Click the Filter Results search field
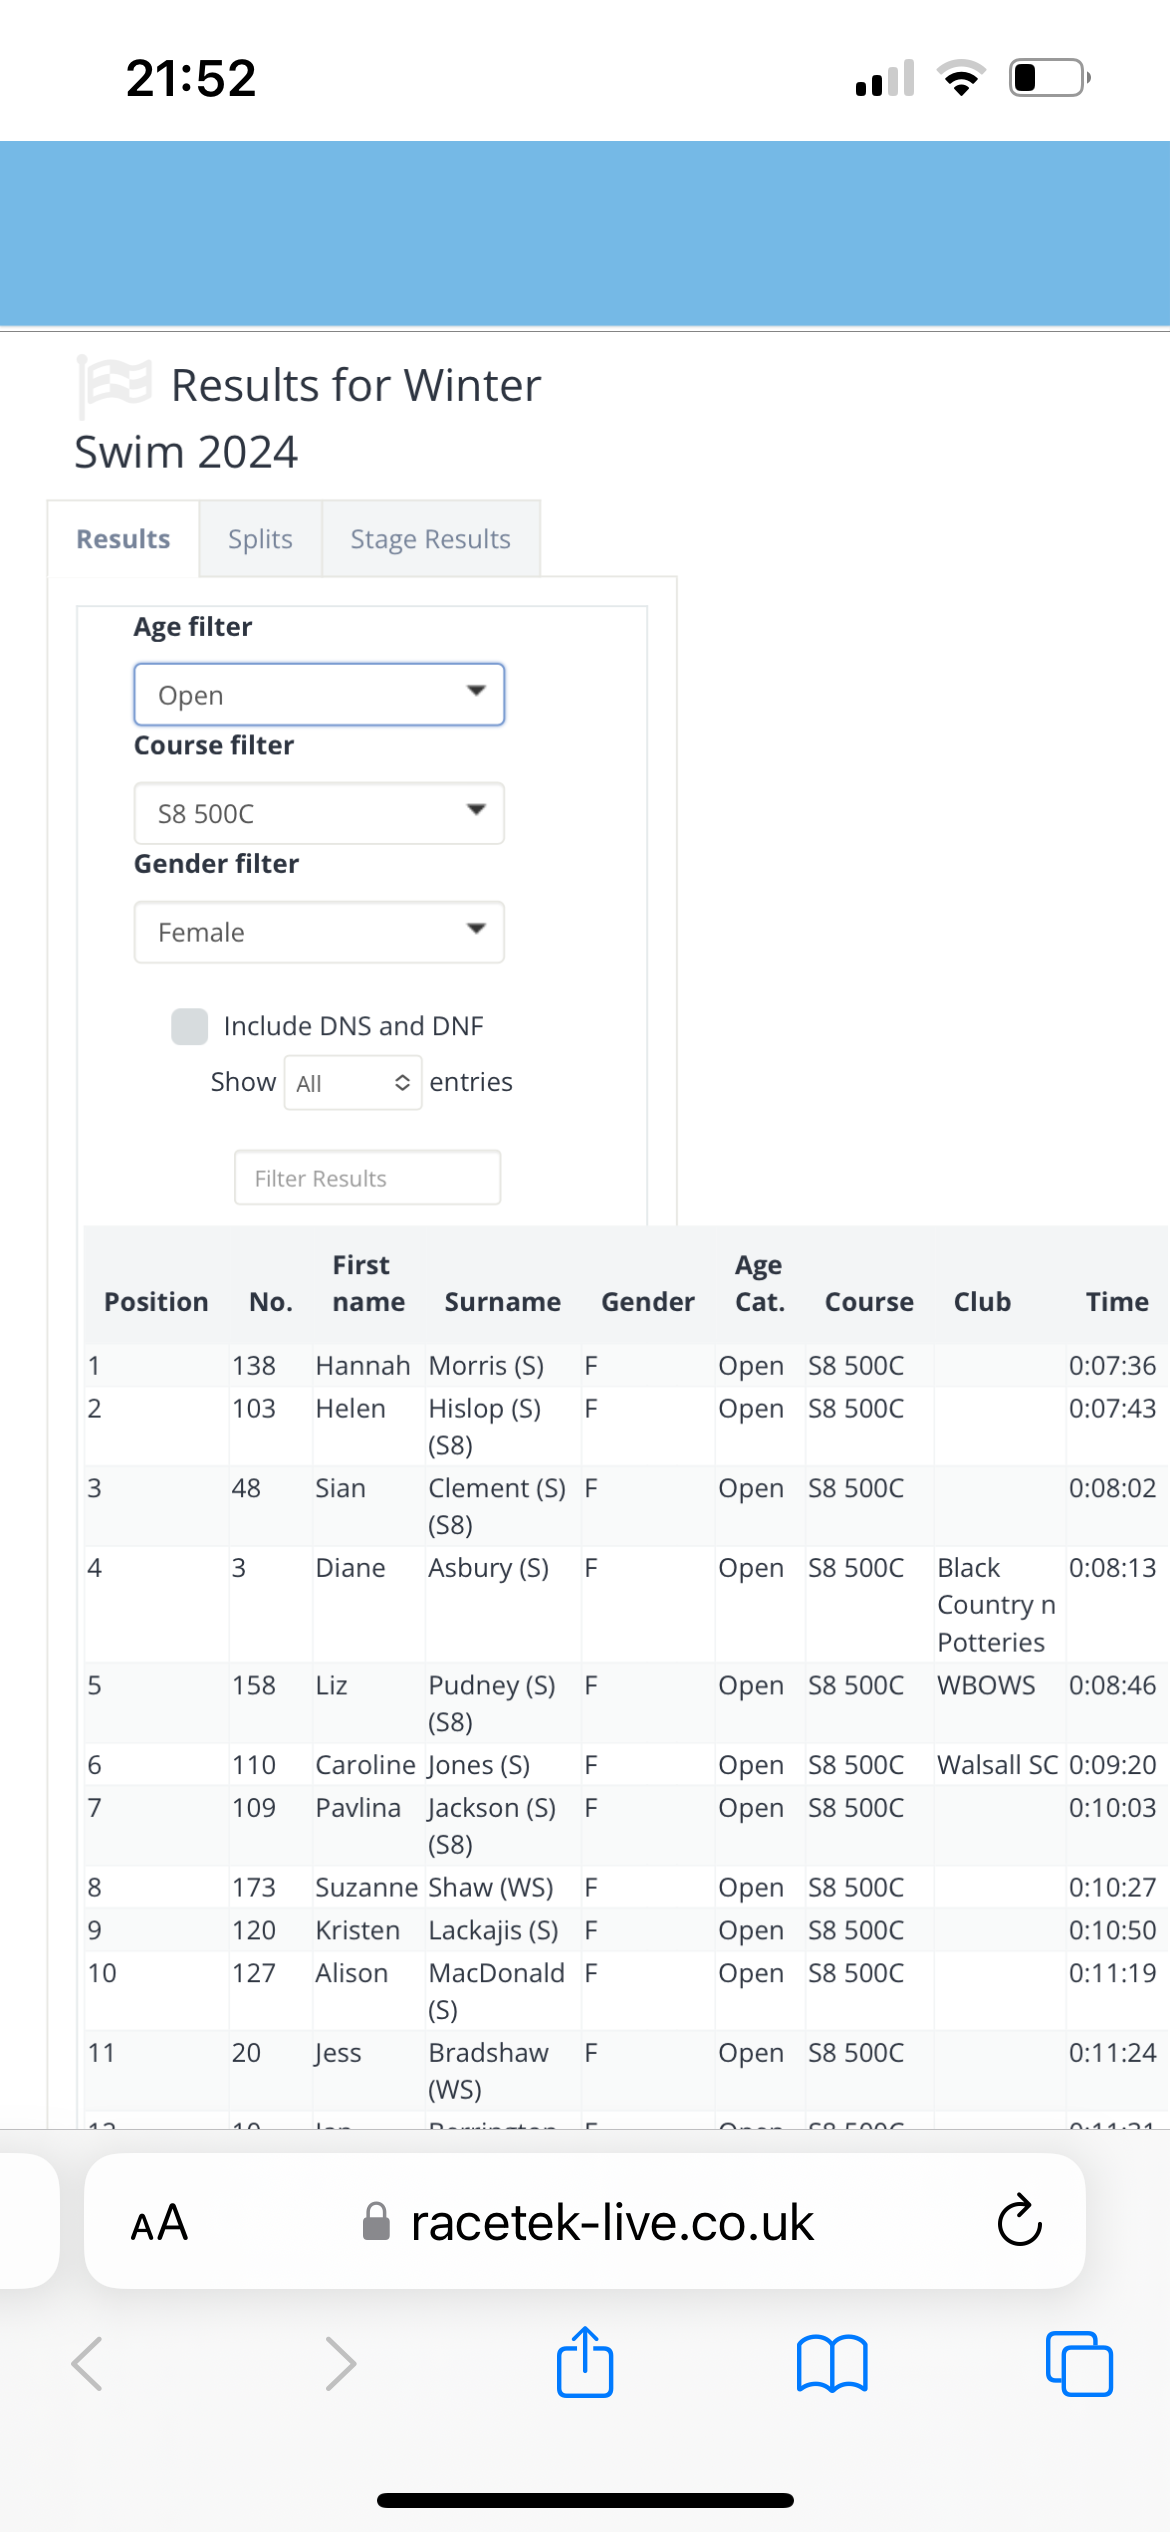The height and width of the screenshot is (2532, 1170). [367, 1178]
